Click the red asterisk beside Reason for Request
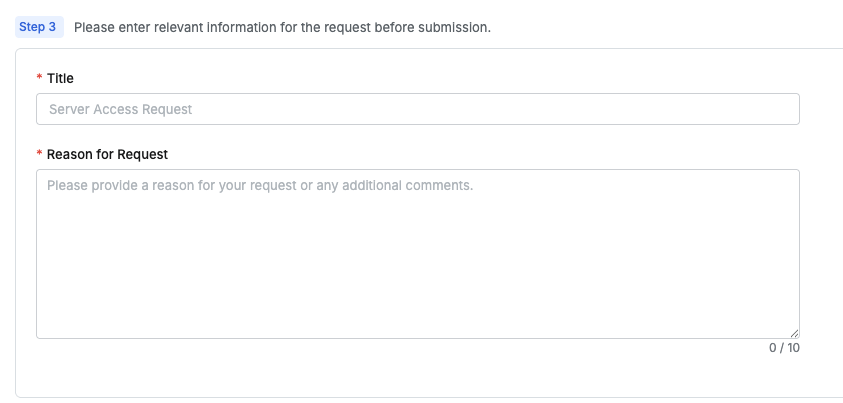This screenshot has height=403, width=843. pyautogui.click(x=39, y=154)
